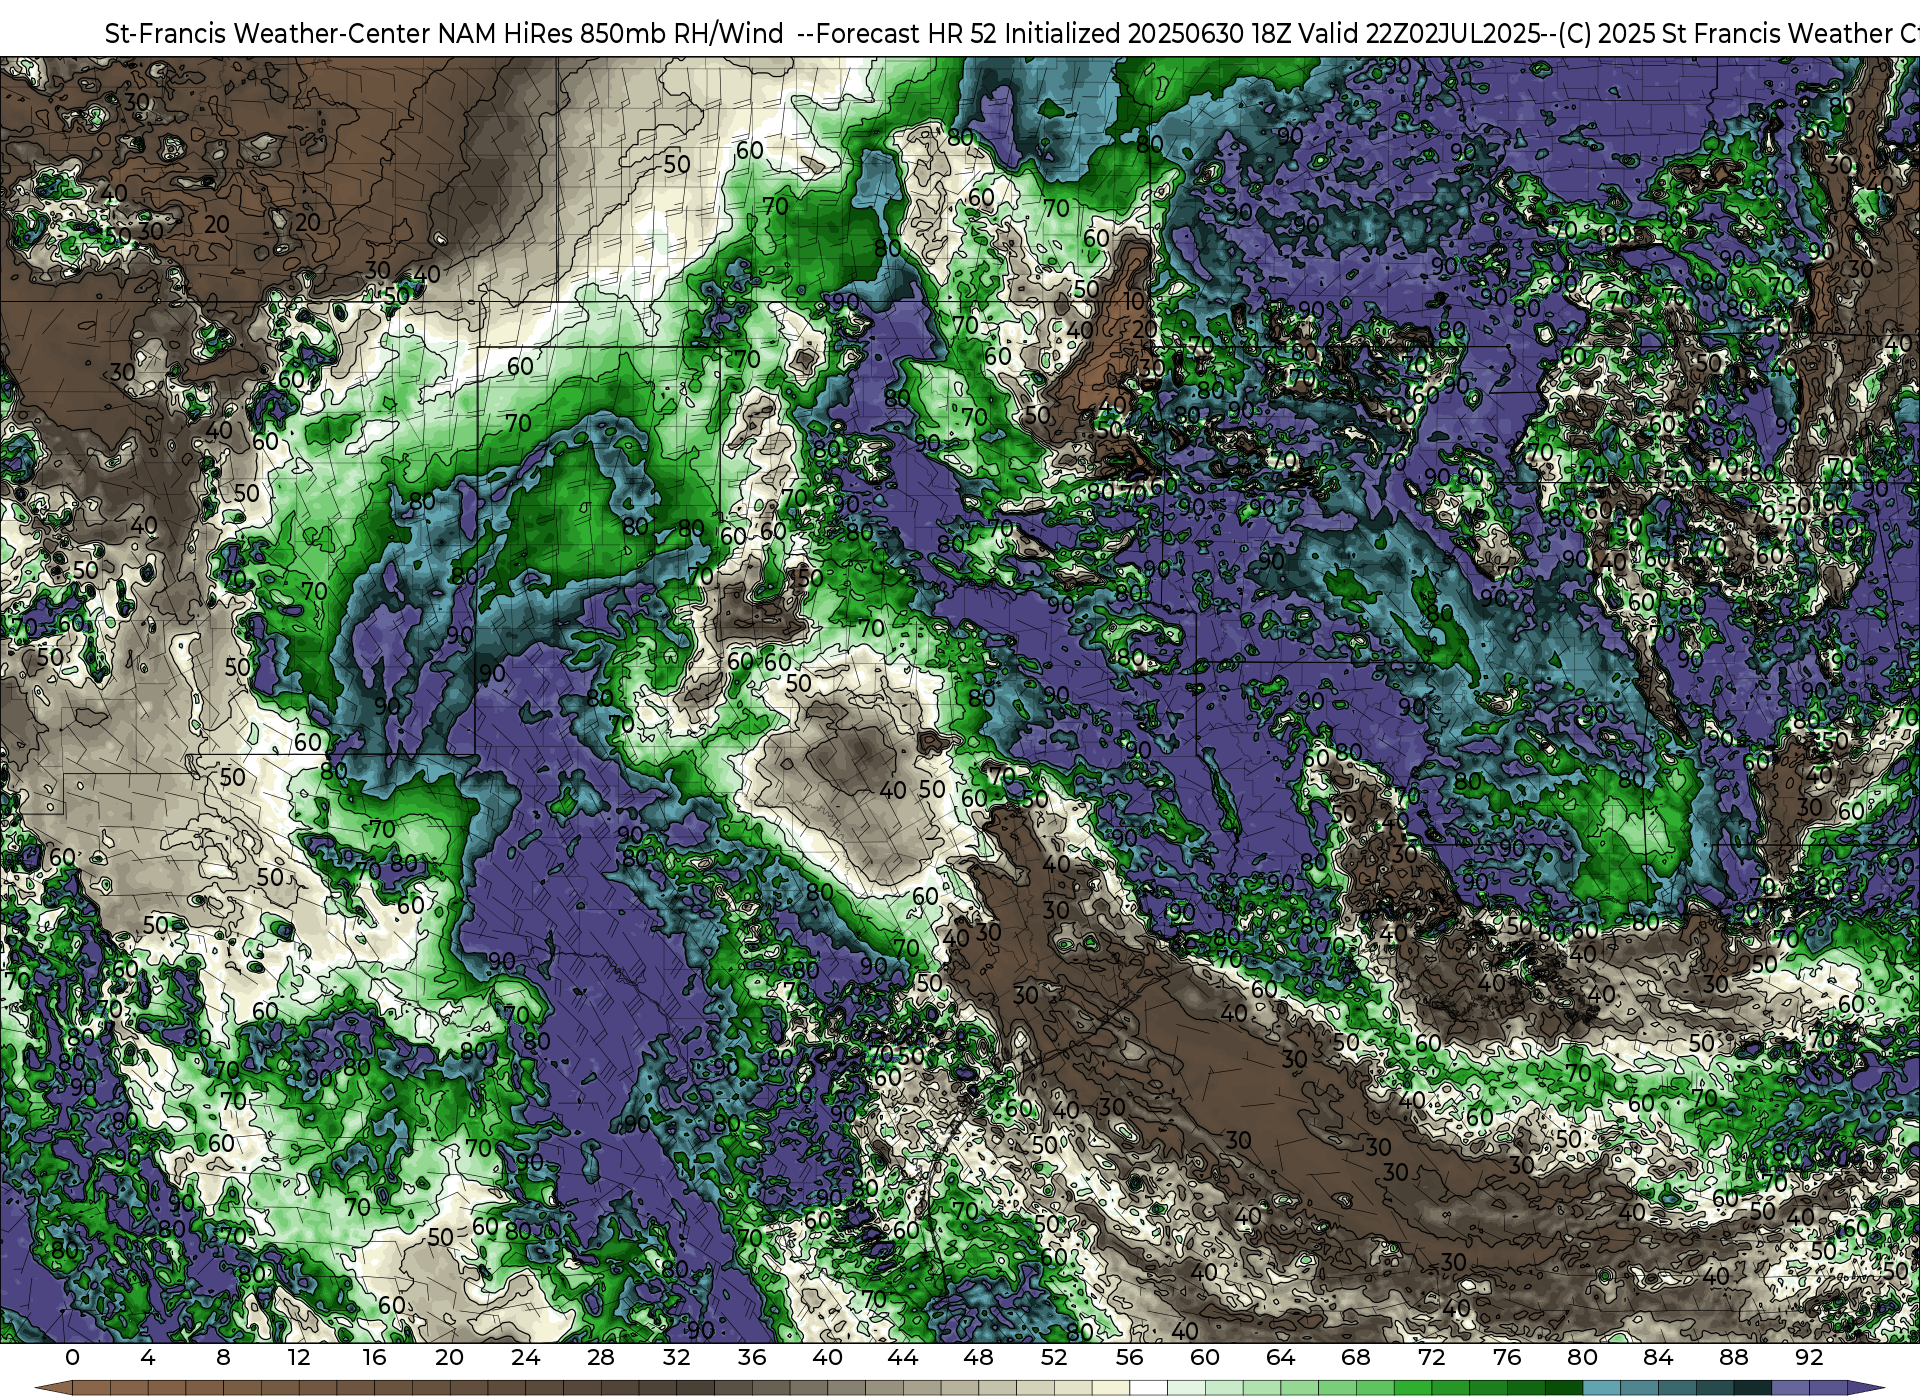Click the color legend scale label 16
Viewport: 1920px width, 1400px height.
click(x=374, y=1357)
